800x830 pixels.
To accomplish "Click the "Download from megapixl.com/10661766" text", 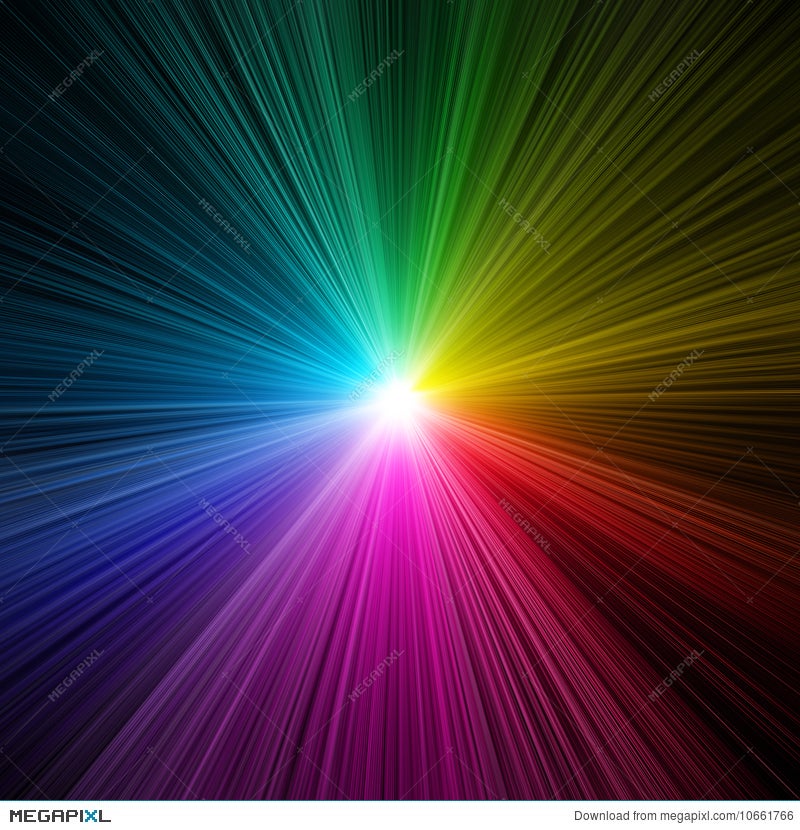I will (x=683, y=816).
